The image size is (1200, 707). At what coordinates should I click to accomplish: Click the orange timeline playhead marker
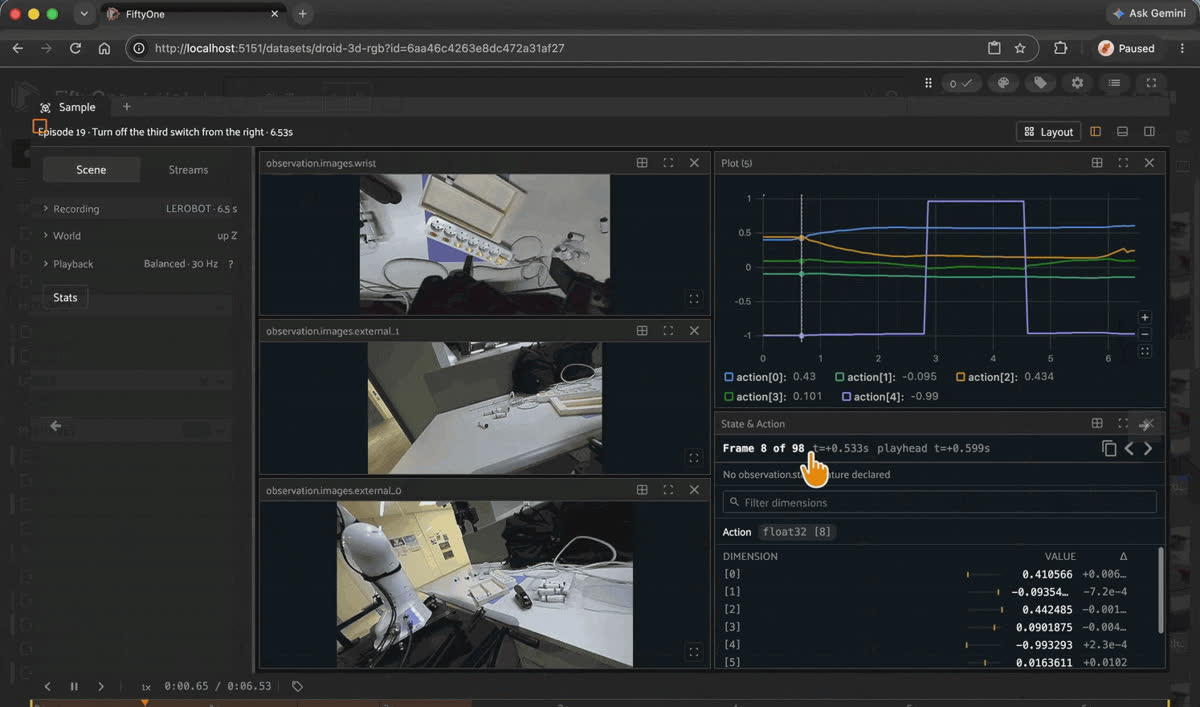point(145,702)
